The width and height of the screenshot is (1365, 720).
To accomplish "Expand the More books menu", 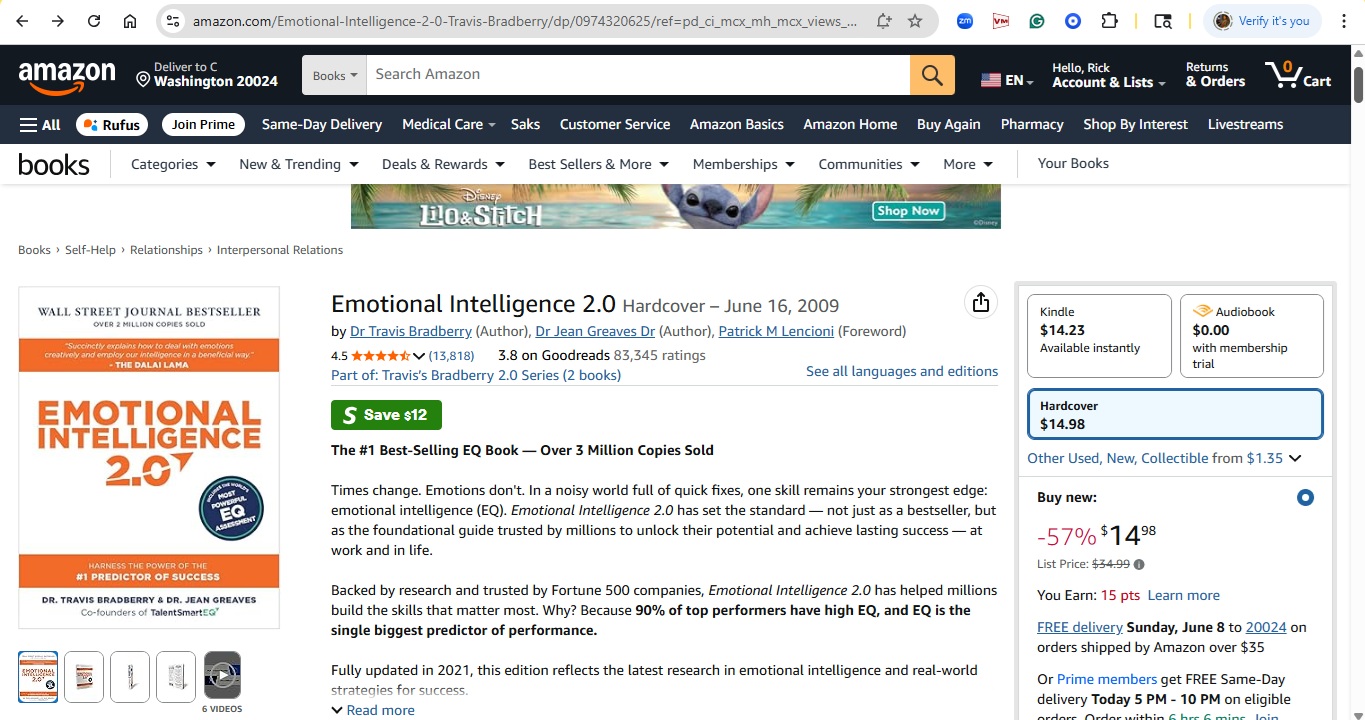I will (968, 164).
